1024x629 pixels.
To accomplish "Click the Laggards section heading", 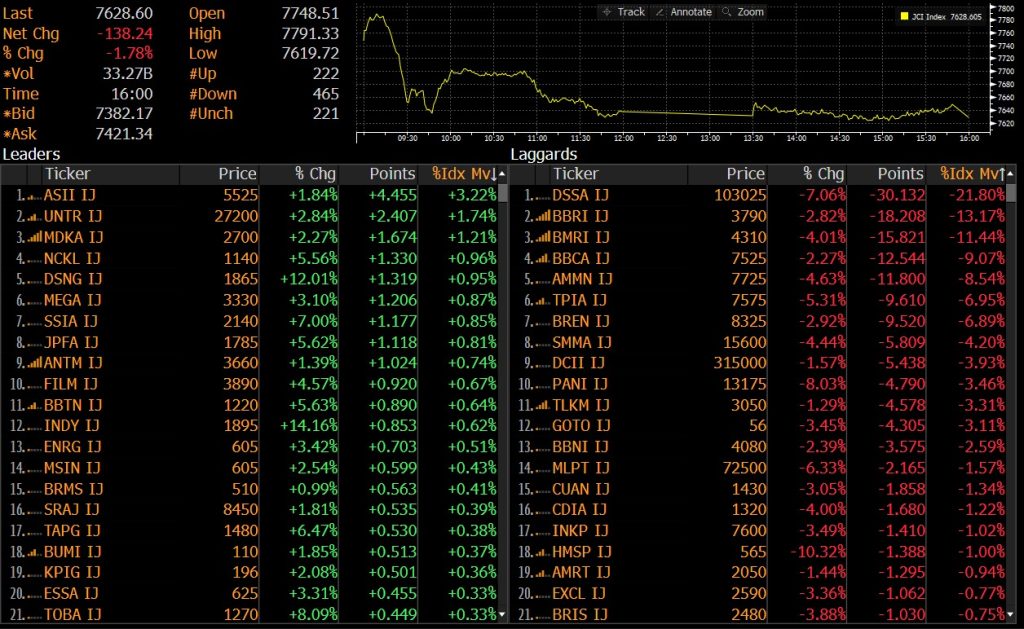I will tap(544, 155).
